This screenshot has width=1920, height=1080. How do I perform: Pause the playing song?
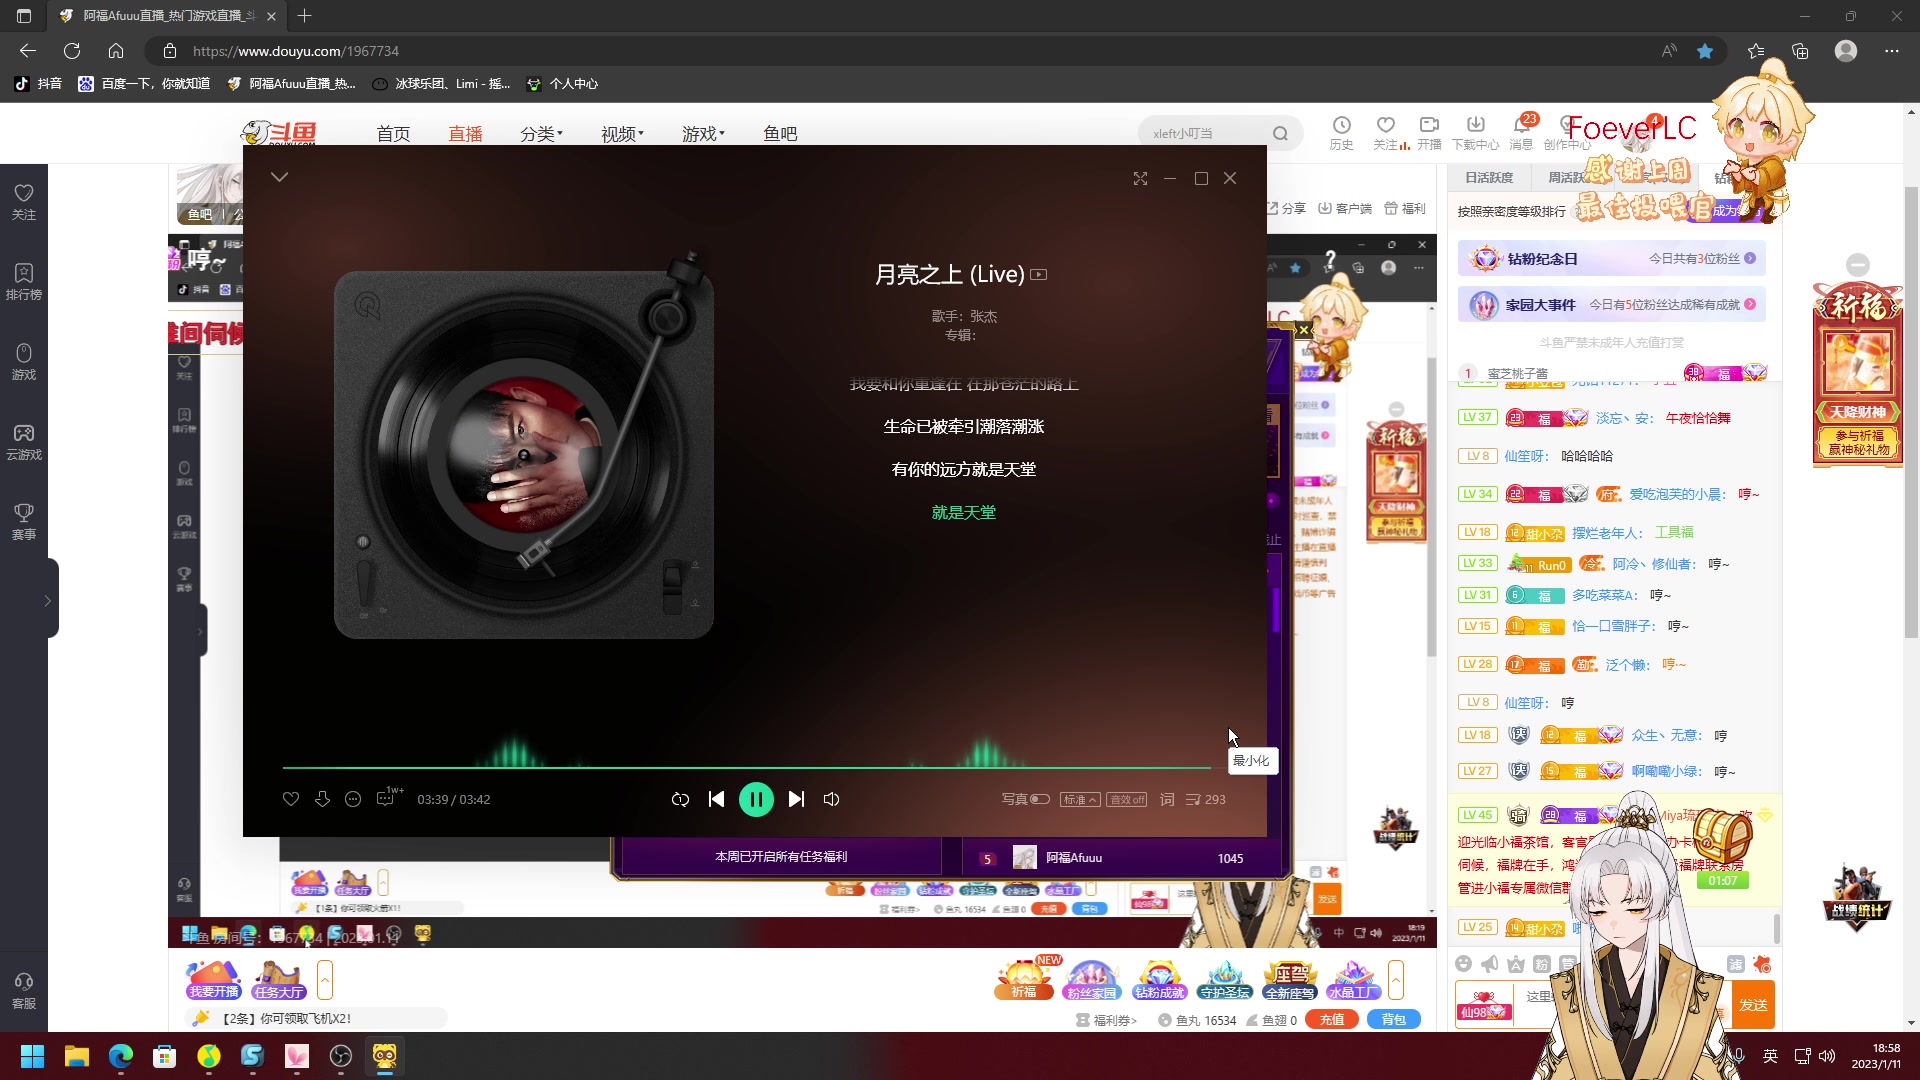pos(756,799)
